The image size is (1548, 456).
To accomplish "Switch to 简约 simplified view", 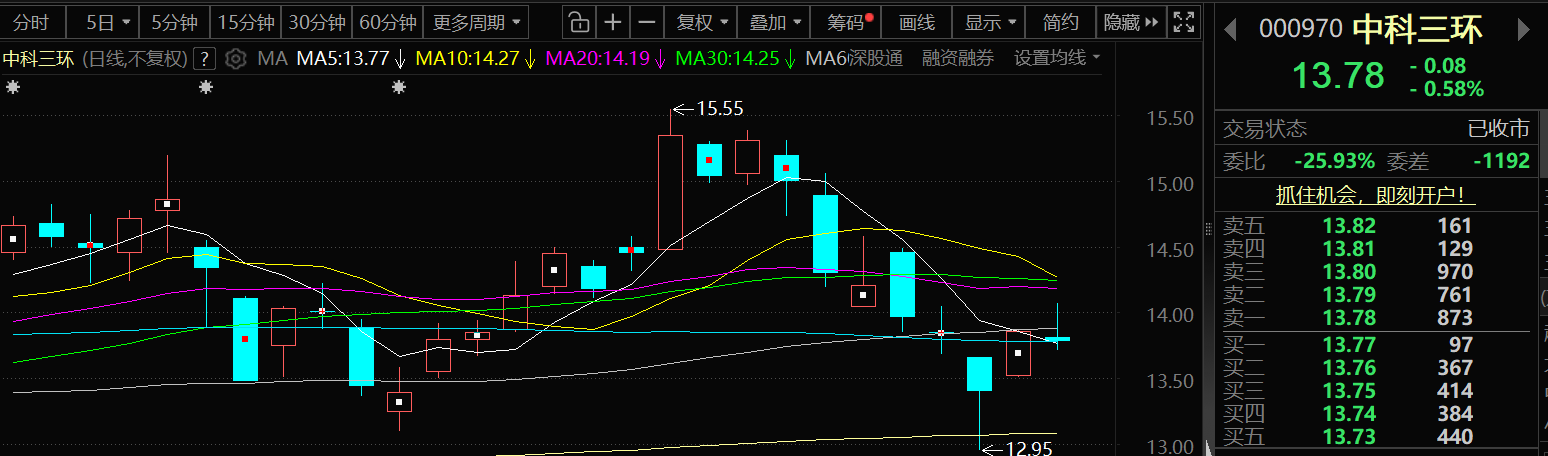I will click(x=1060, y=22).
